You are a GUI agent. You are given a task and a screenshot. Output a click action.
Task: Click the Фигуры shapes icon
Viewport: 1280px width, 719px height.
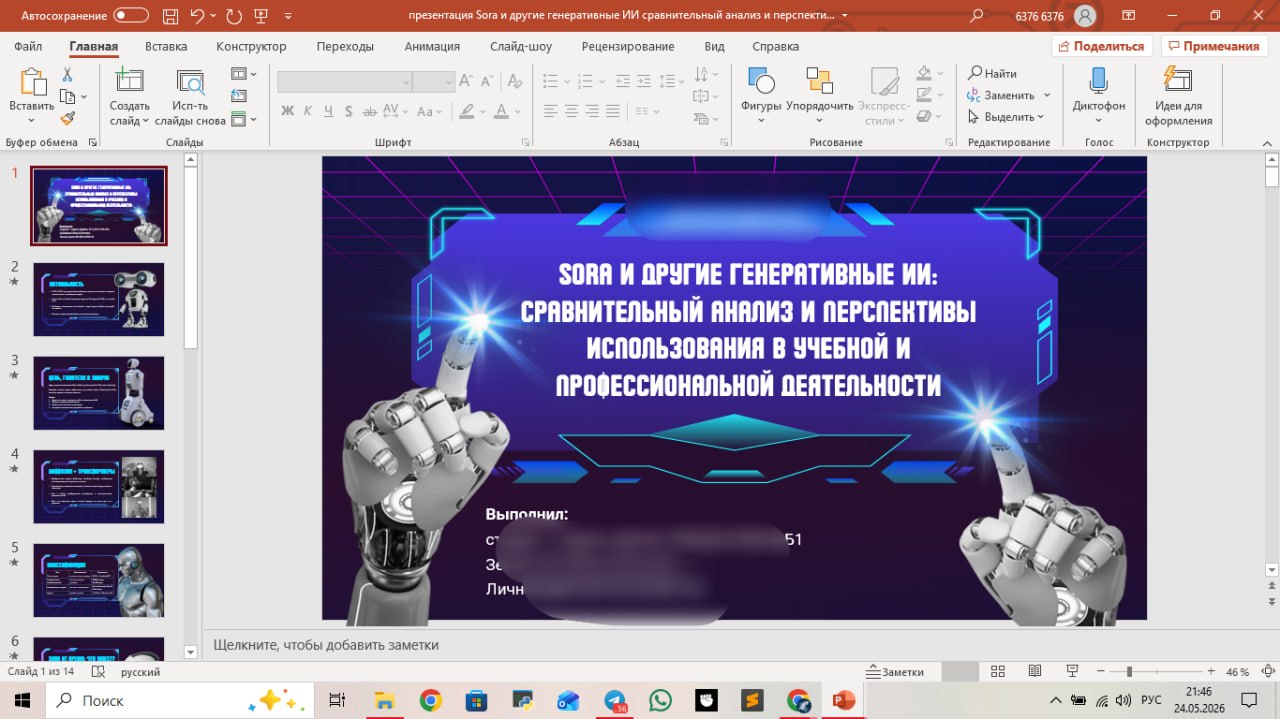[761, 82]
